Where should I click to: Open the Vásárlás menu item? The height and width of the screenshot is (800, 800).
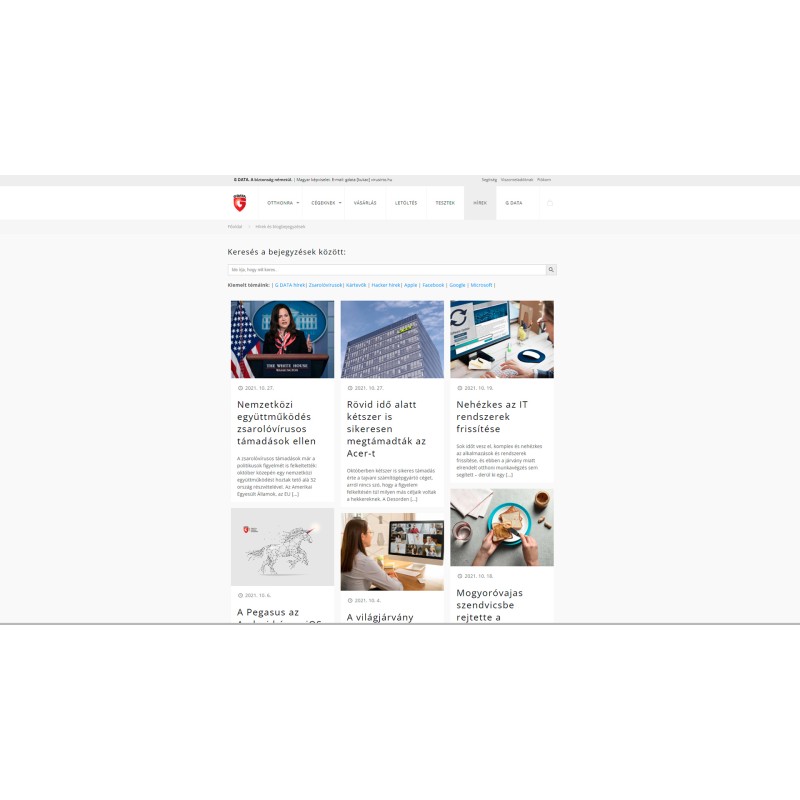(365, 203)
